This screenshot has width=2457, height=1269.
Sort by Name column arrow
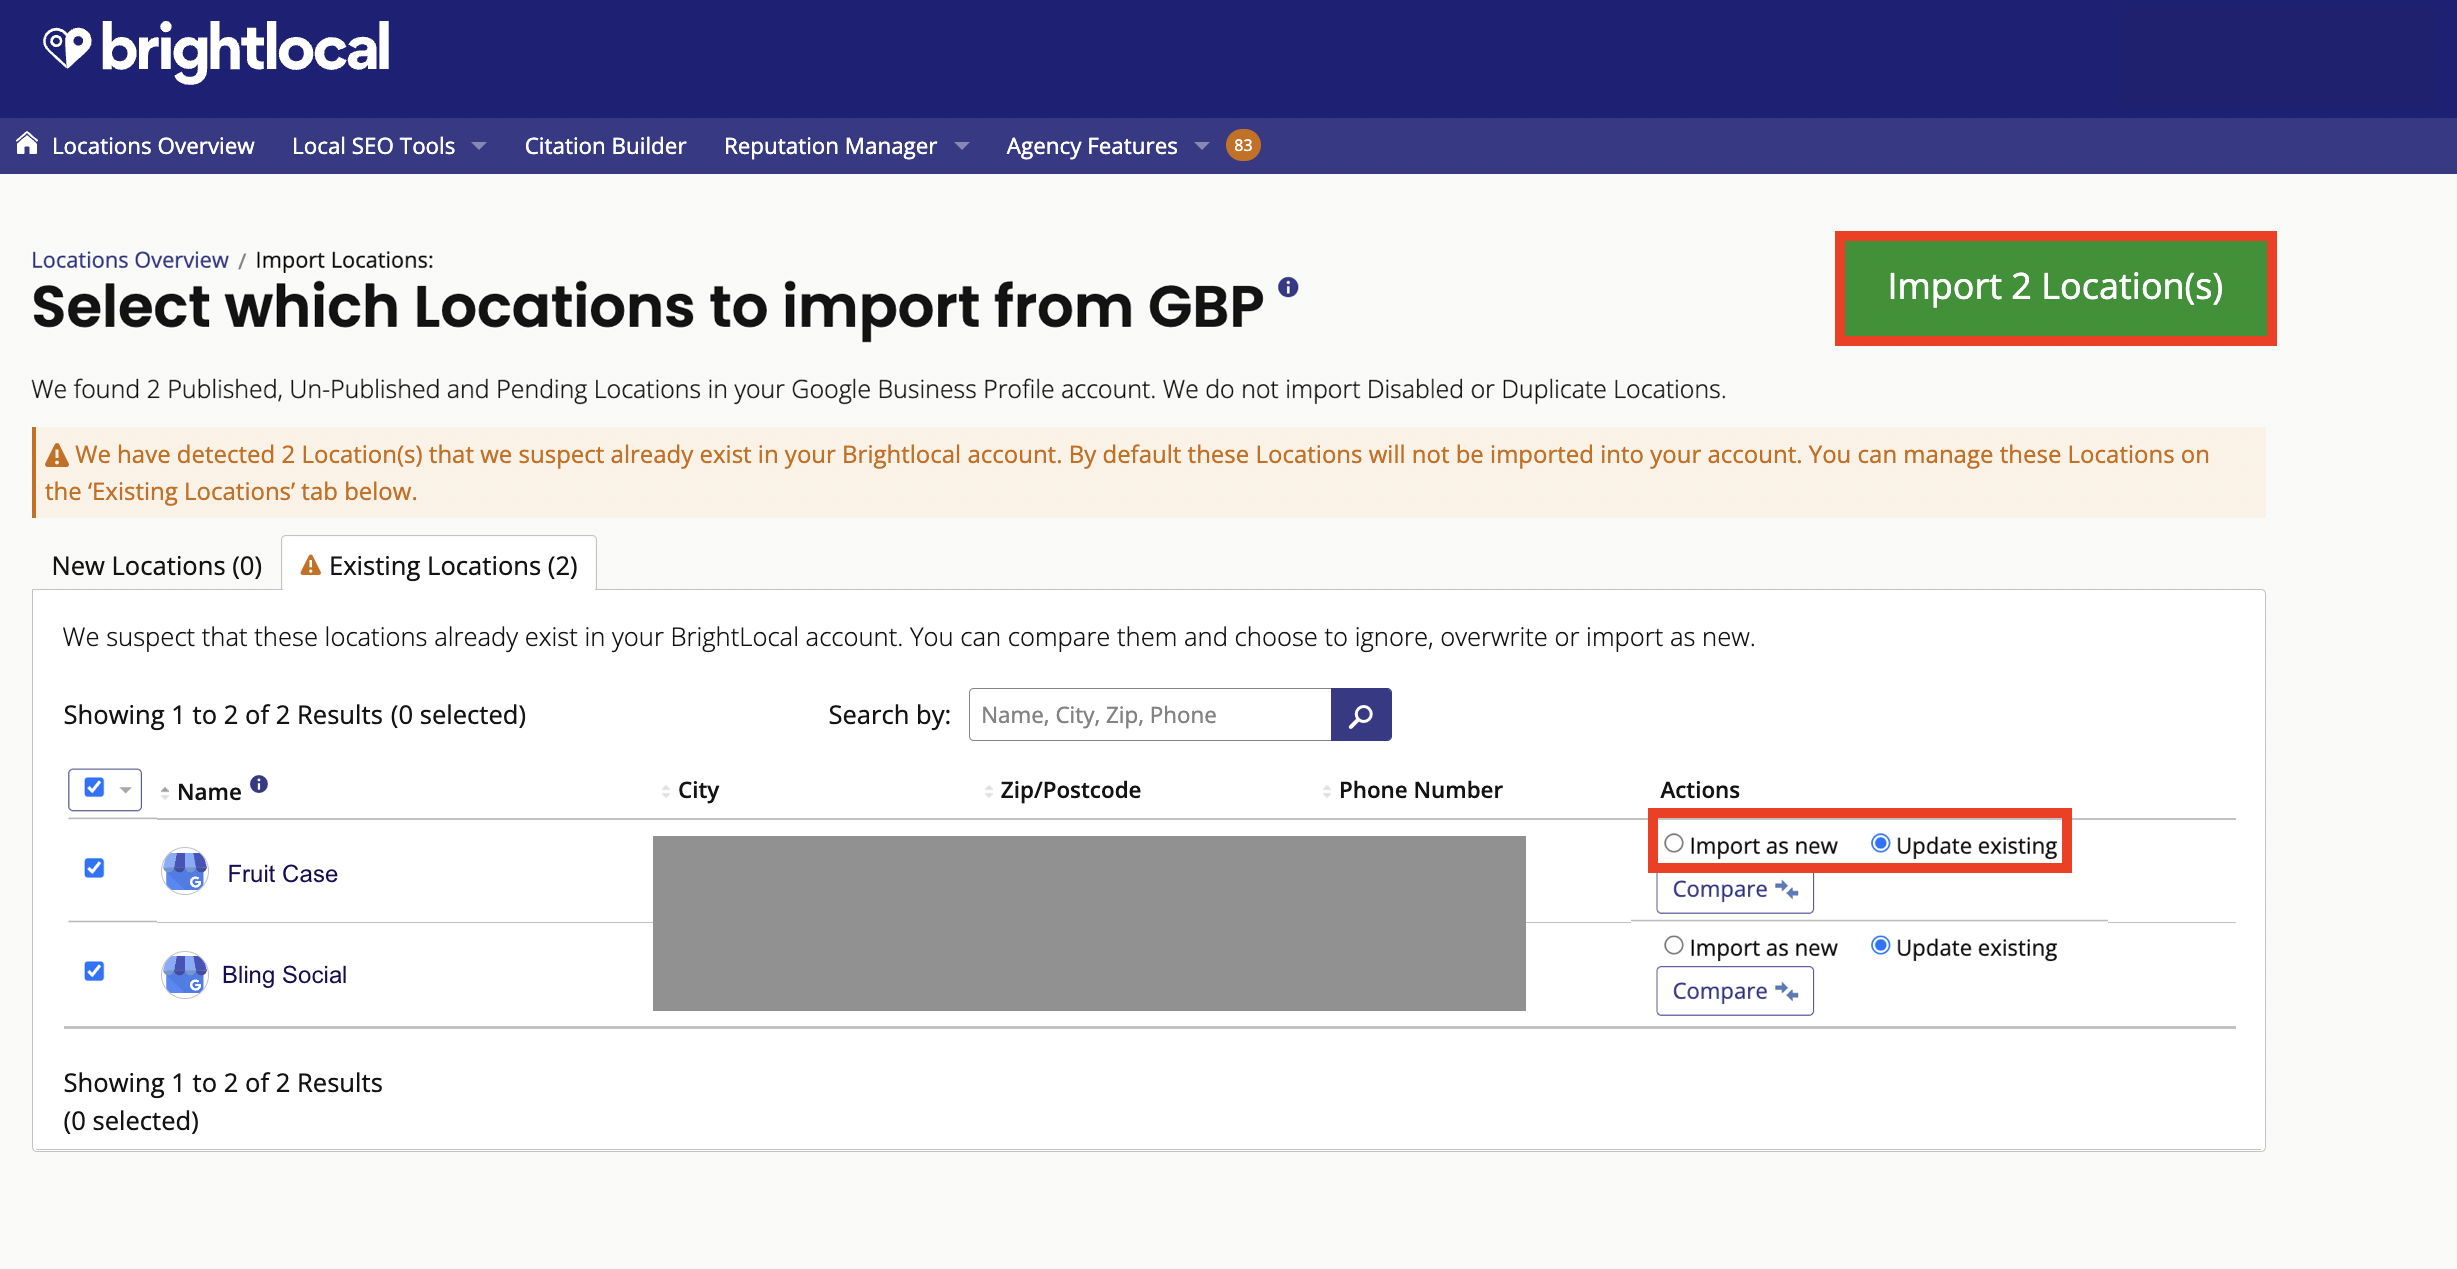coord(165,792)
